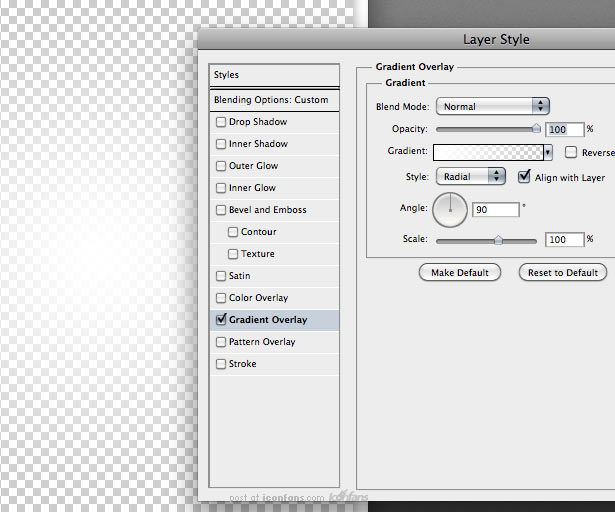Tick the Inner Glow checkbox
This screenshot has width=615, height=512.
click(221, 188)
